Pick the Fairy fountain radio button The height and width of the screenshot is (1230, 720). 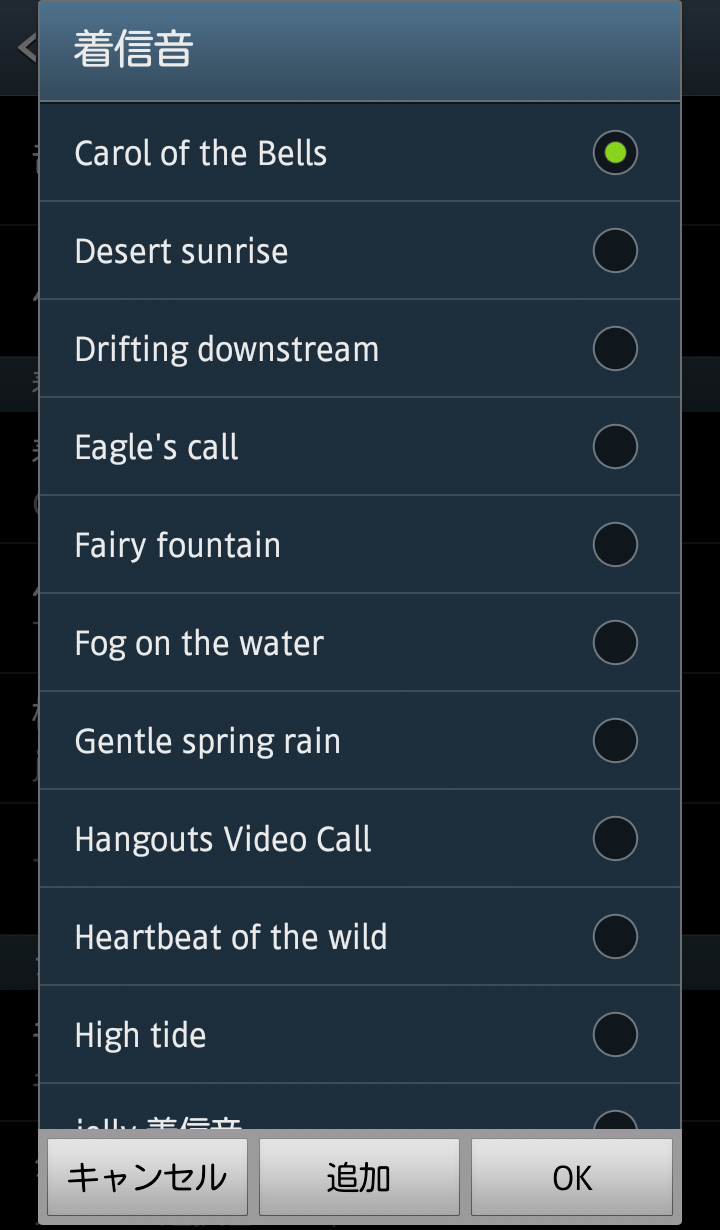[x=615, y=545]
